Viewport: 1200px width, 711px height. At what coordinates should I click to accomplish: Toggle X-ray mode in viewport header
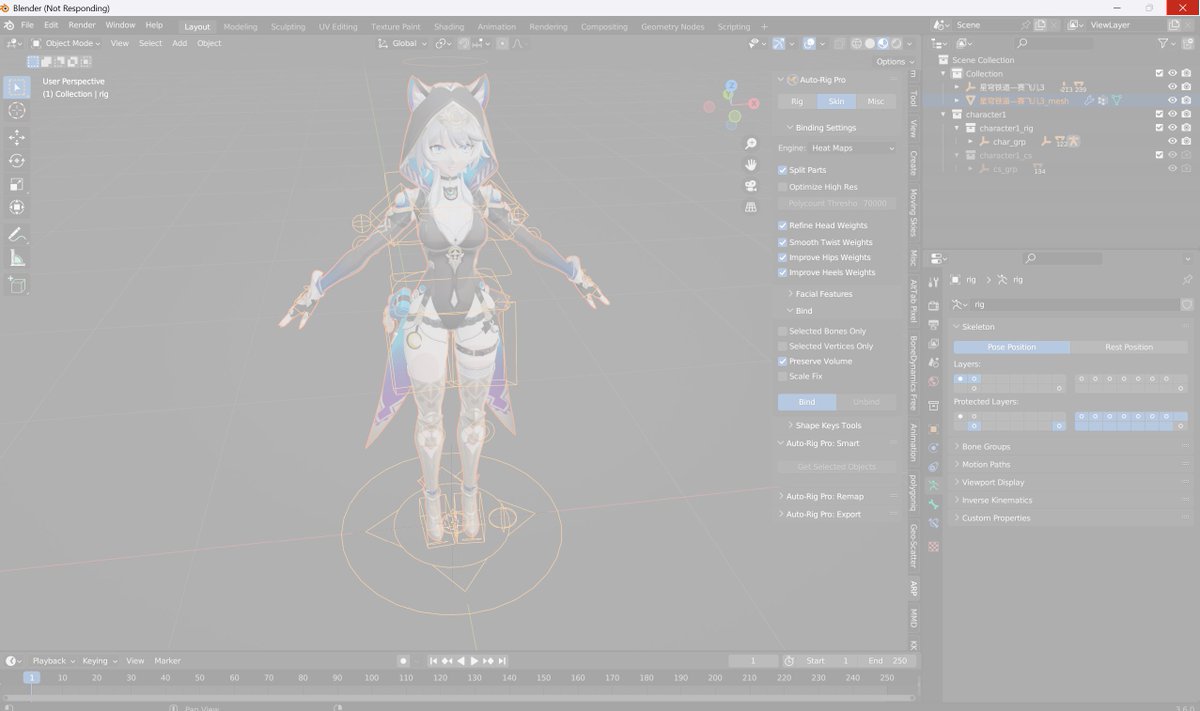[839, 43]
